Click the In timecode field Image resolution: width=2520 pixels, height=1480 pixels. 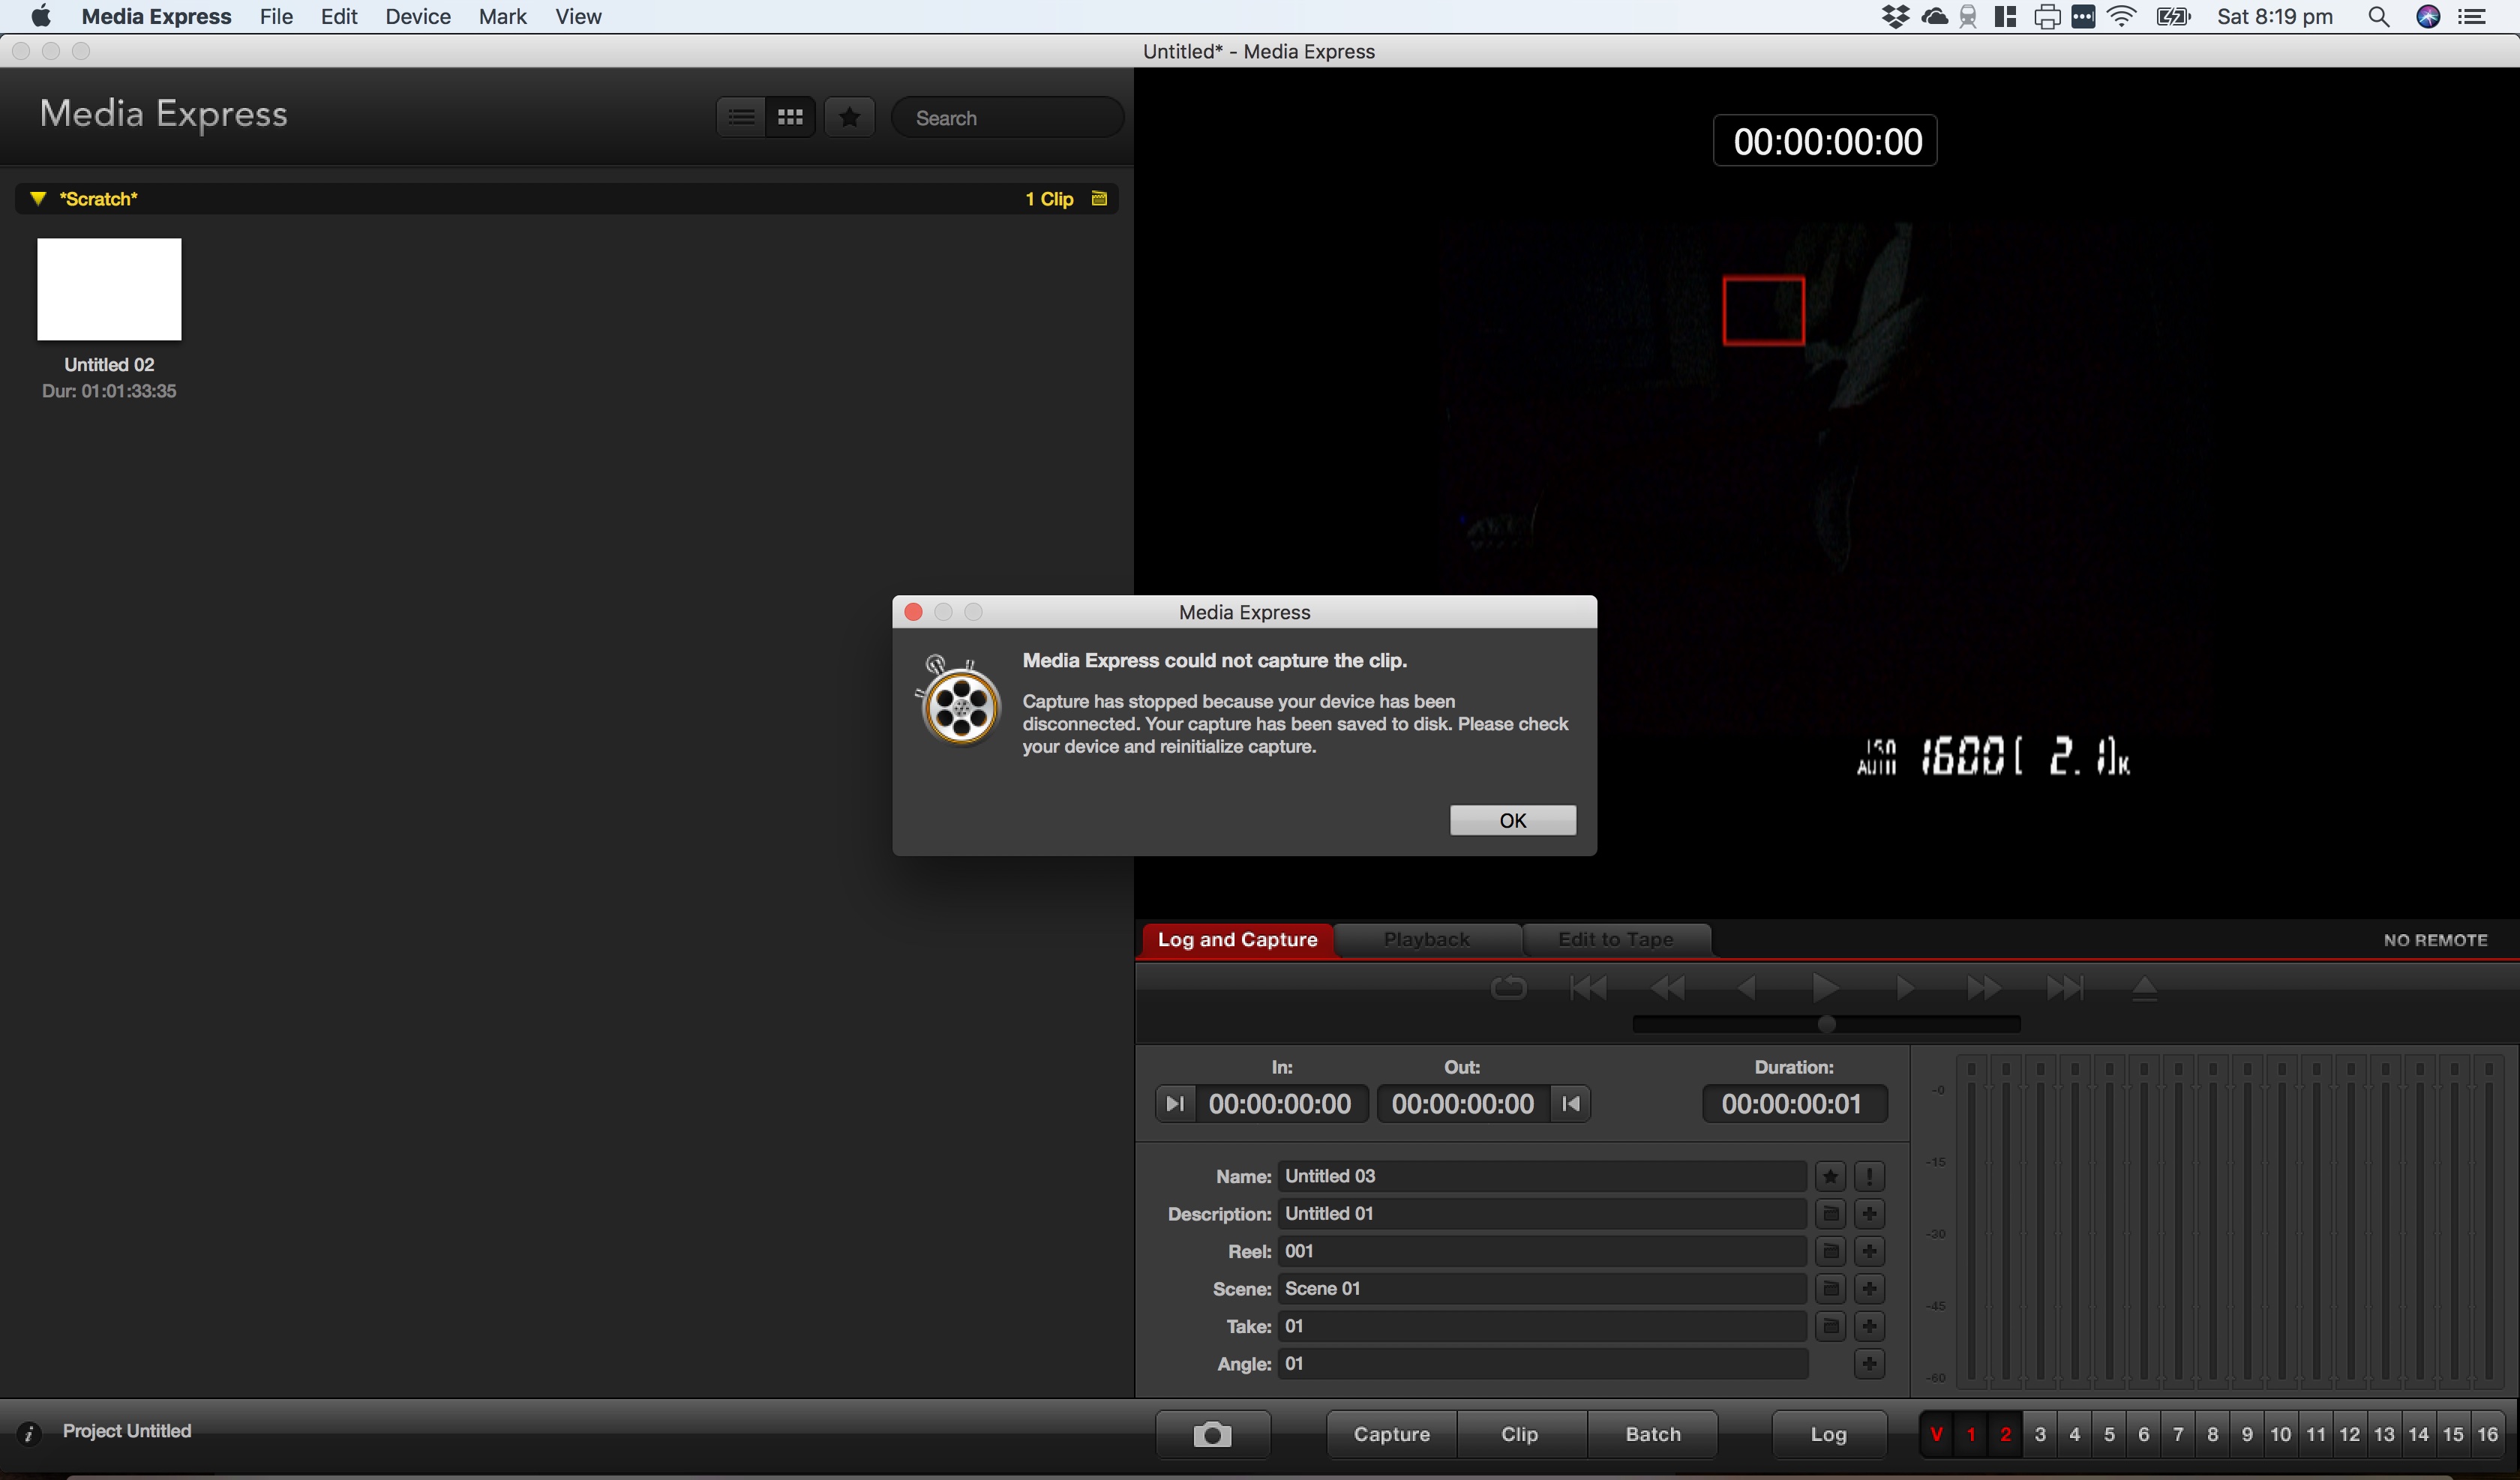pos(1280,1104)
